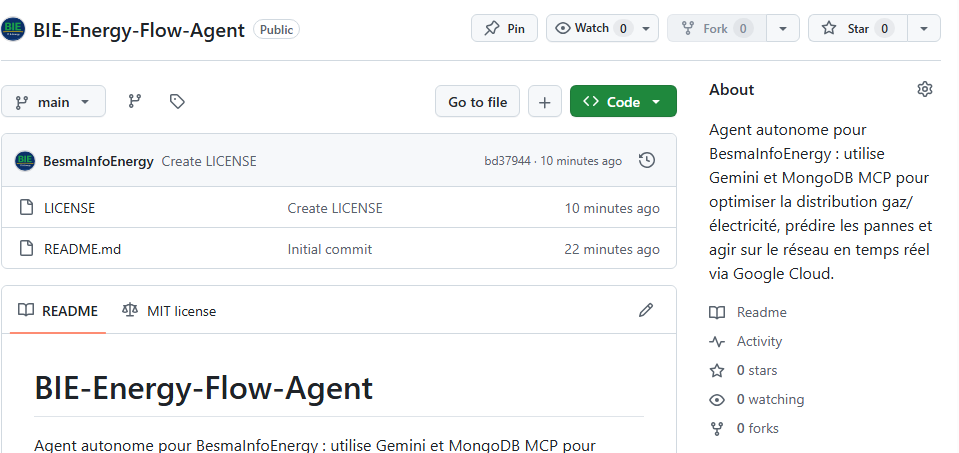This screenshot has width=959, height=453.
Task: Open the BesmaInfoEnergy author link
Action: coord(98,161)
